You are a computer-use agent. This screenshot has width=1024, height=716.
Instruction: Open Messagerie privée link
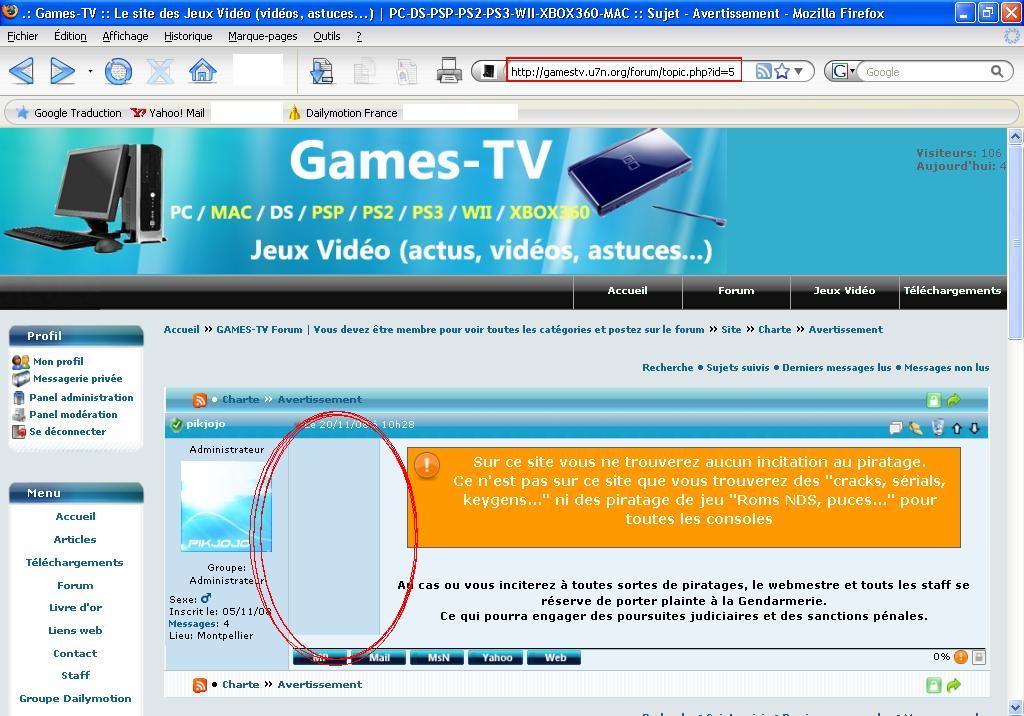coord(78,378)
